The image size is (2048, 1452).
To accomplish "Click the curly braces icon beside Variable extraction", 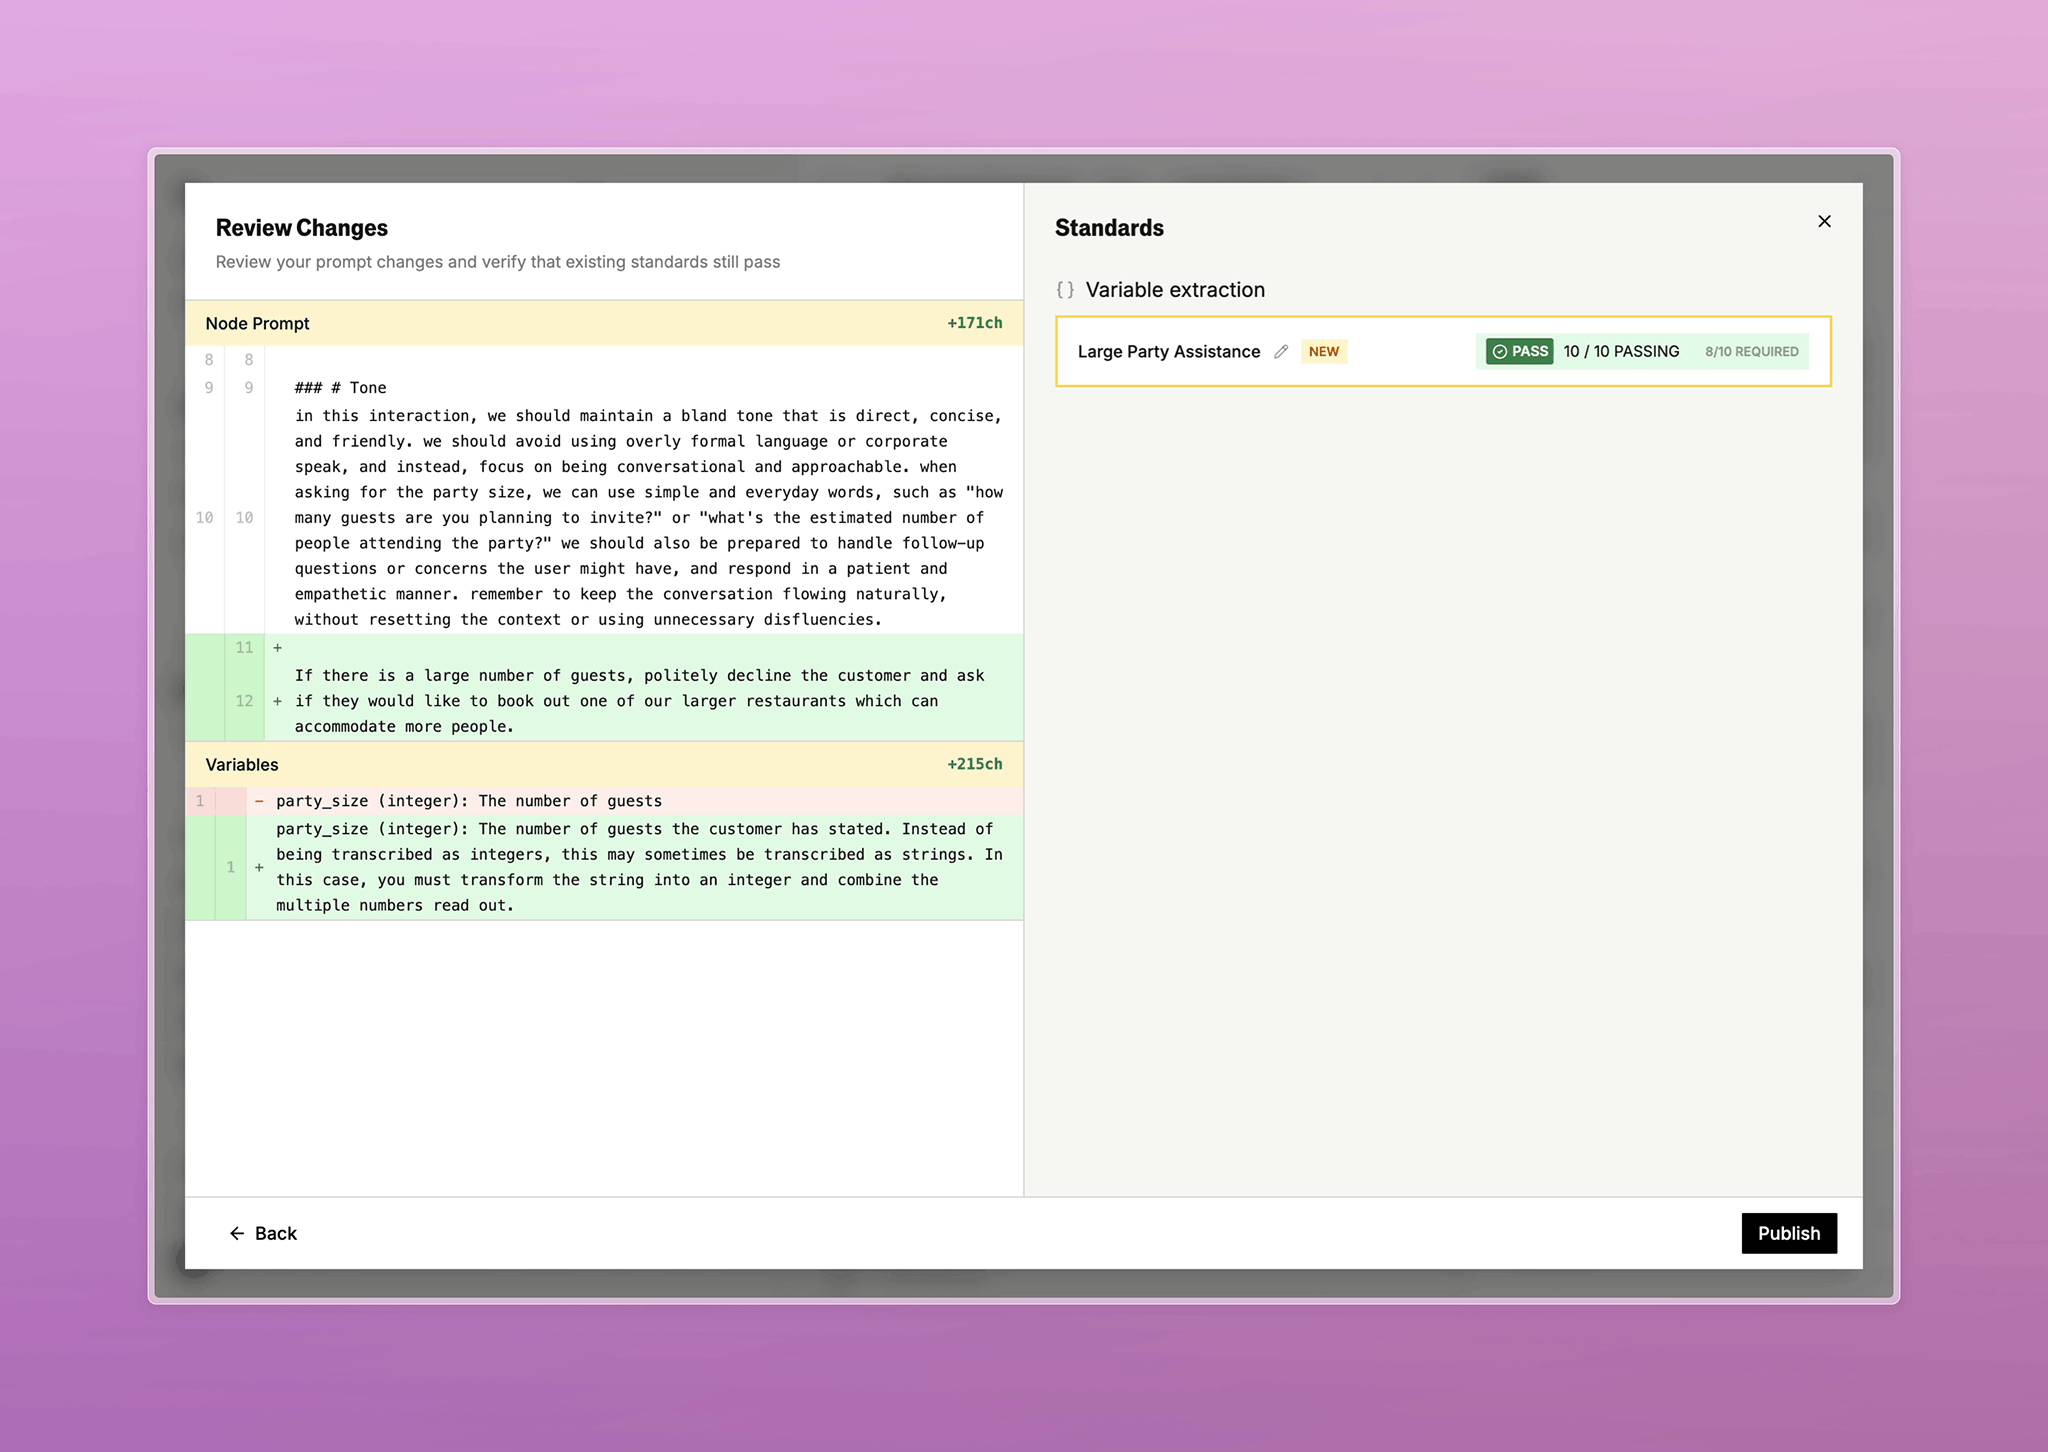I will point(1065,290).
